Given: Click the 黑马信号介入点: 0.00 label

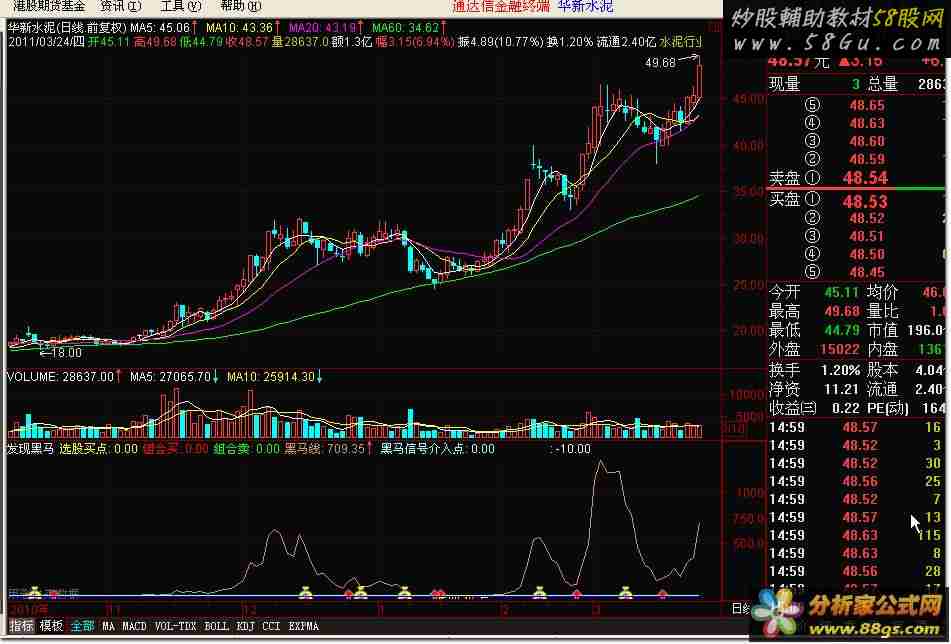Looking at the screenshot, I should coord(437,449).
